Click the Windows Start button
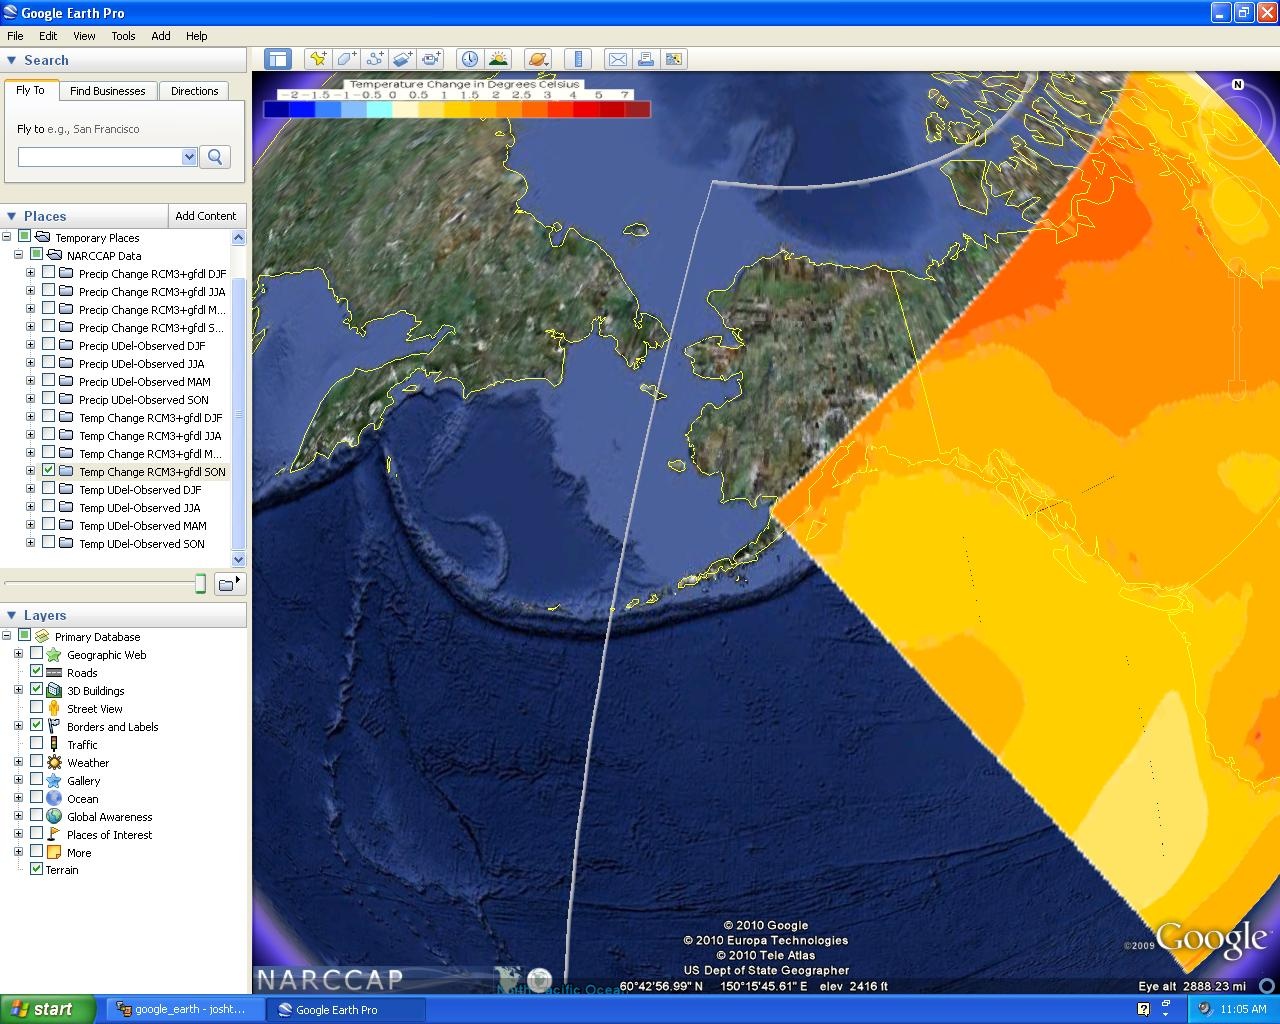Image resolution: width=1280 pixels, height=1024 pixels. pyautogui.click(x=48, y=1009)
